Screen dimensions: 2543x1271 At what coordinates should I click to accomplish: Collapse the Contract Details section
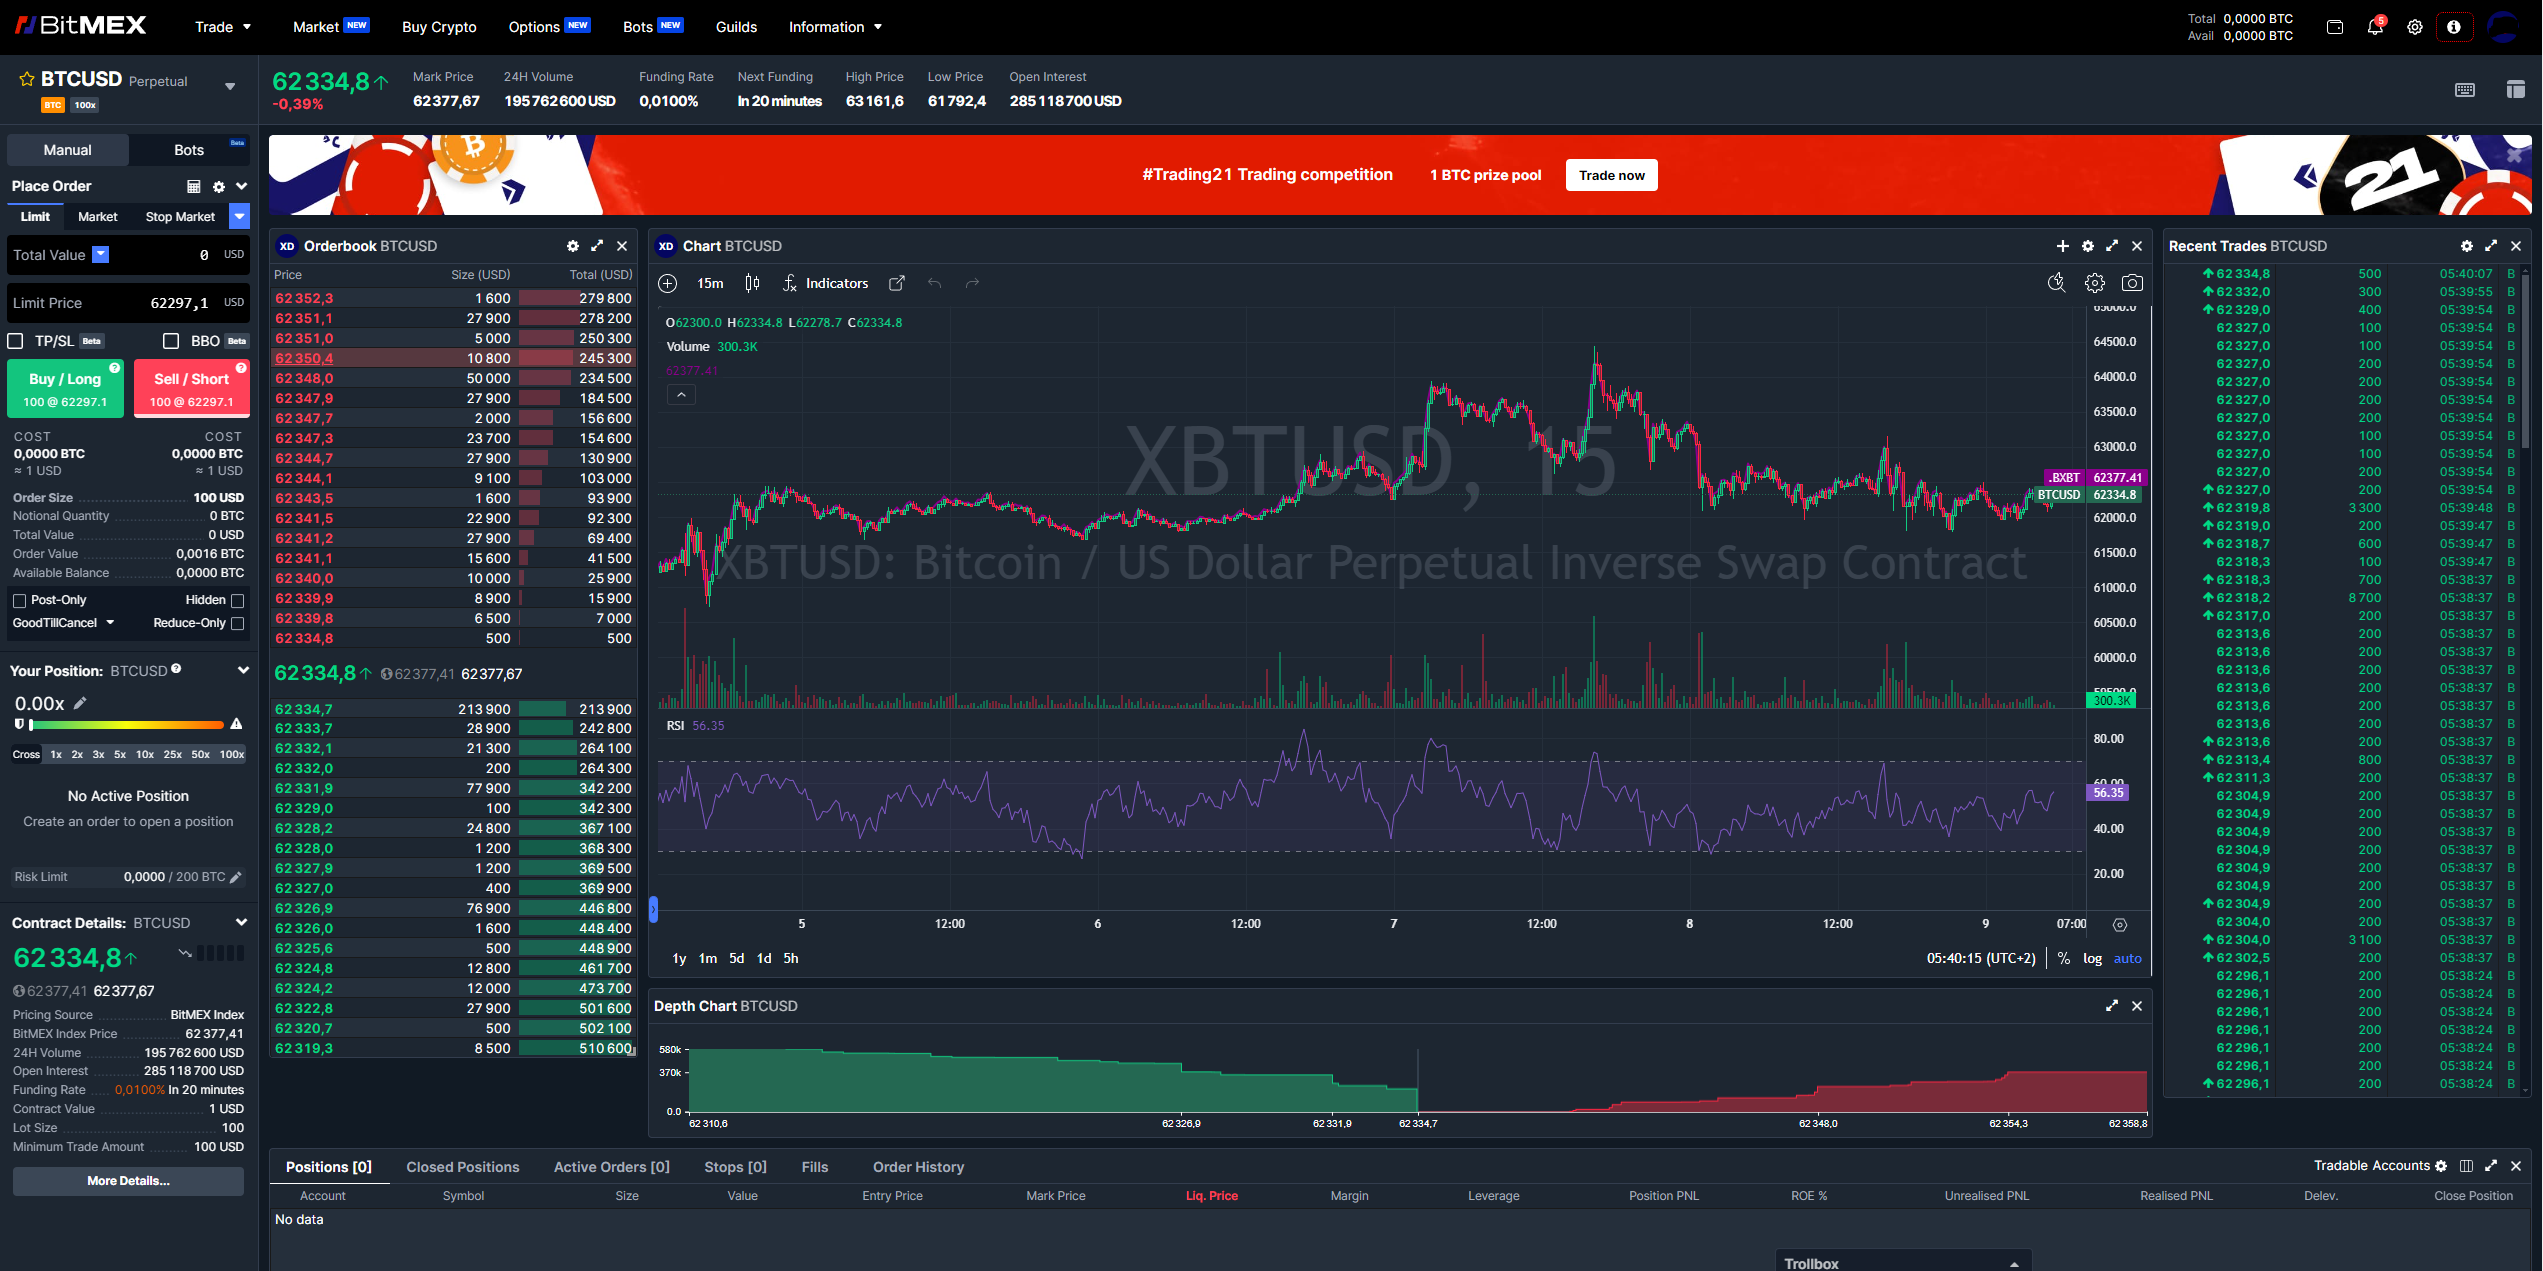pyautogui.click(x=241, y=922)
